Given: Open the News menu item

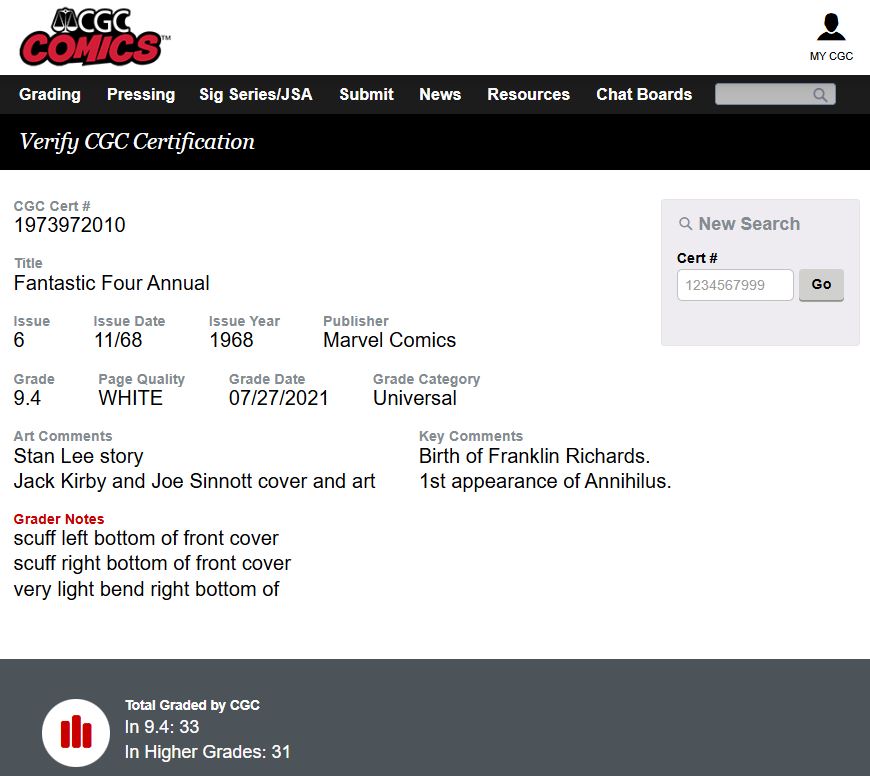Looking at the screenshot, I should (440, 94).
